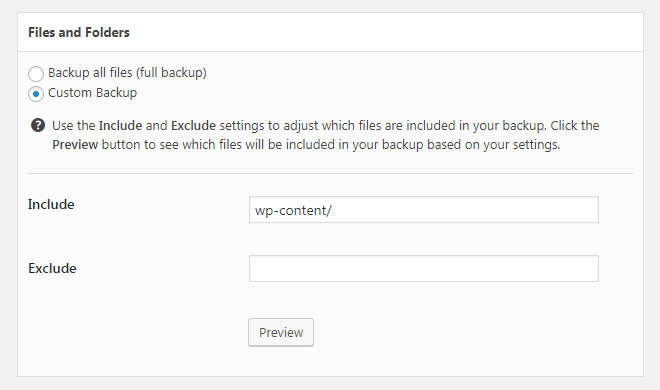Click the 'Backup all files (full backup)' label
660x390 pixels.
coord(127,72)
